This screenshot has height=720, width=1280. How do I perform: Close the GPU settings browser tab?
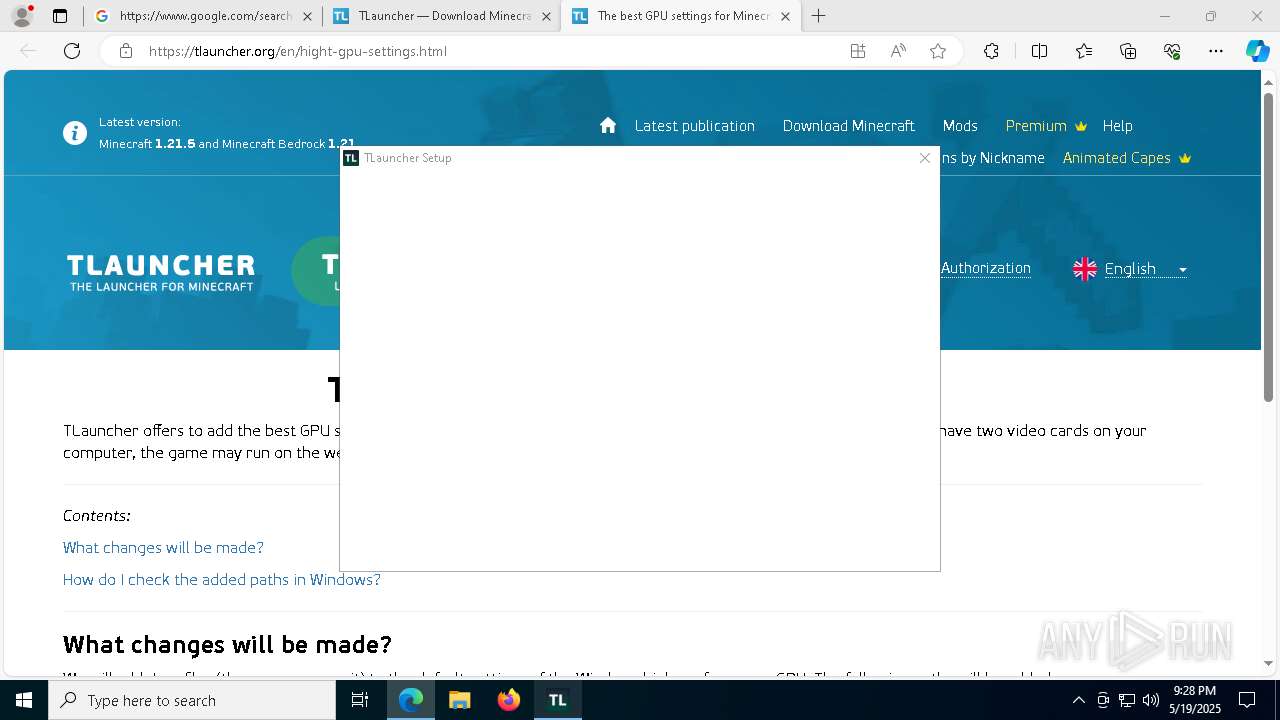coord(785,16)
